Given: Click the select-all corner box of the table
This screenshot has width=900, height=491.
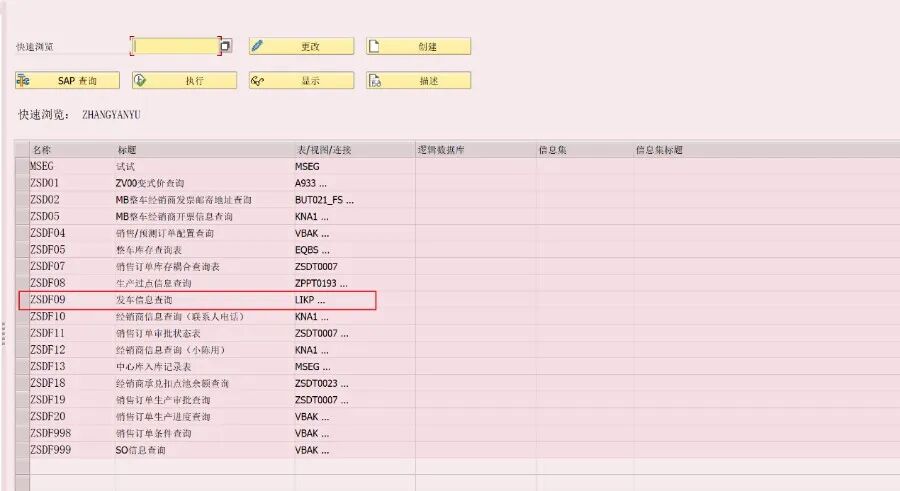Looking at the screenshot, I should [22, 149].
